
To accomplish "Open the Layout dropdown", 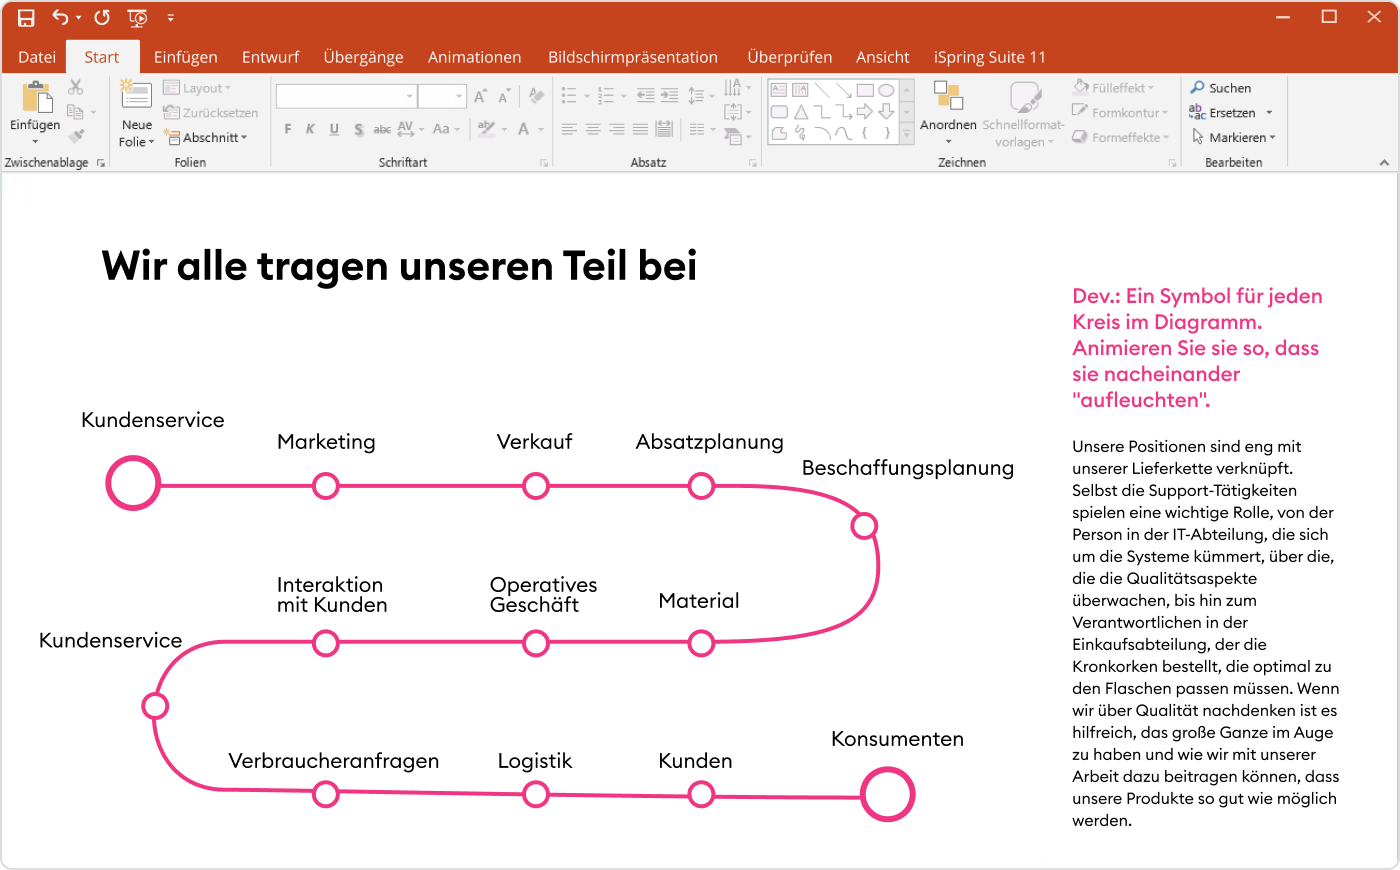I will tap(197, 88).
